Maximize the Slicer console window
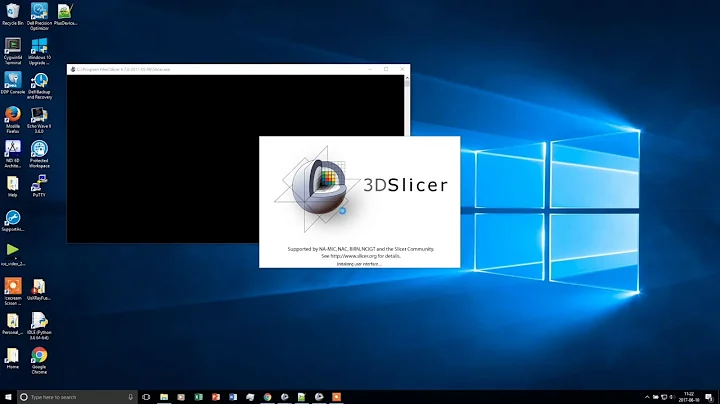This screenshot has height=404, width=720. pos(386,69)
